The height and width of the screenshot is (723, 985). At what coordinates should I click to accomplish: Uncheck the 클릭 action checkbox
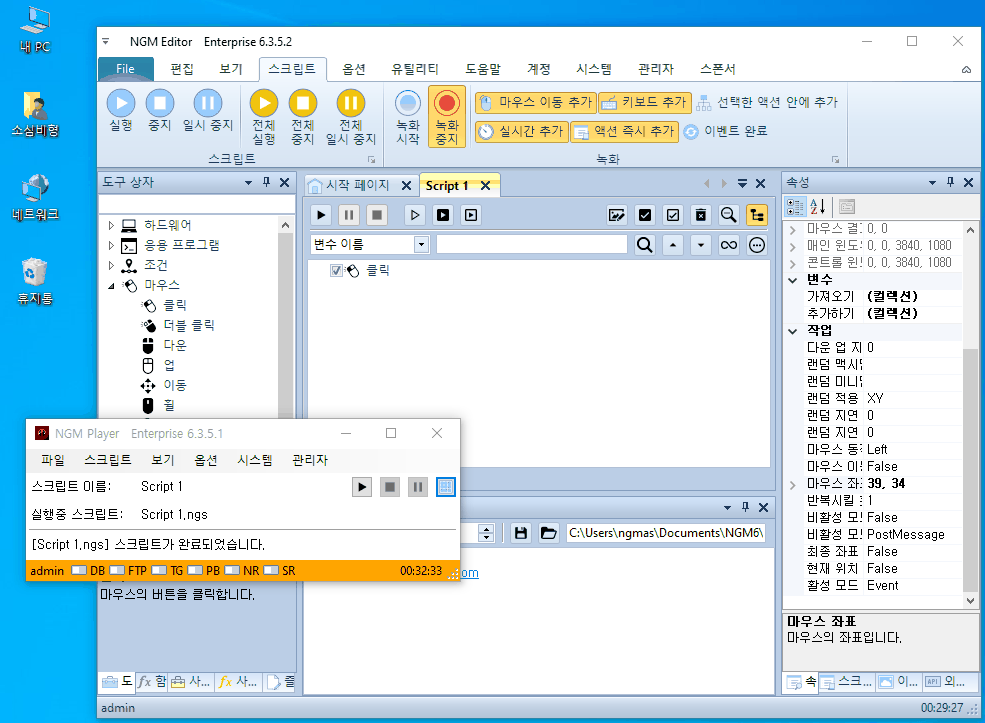tap(336, 271)
